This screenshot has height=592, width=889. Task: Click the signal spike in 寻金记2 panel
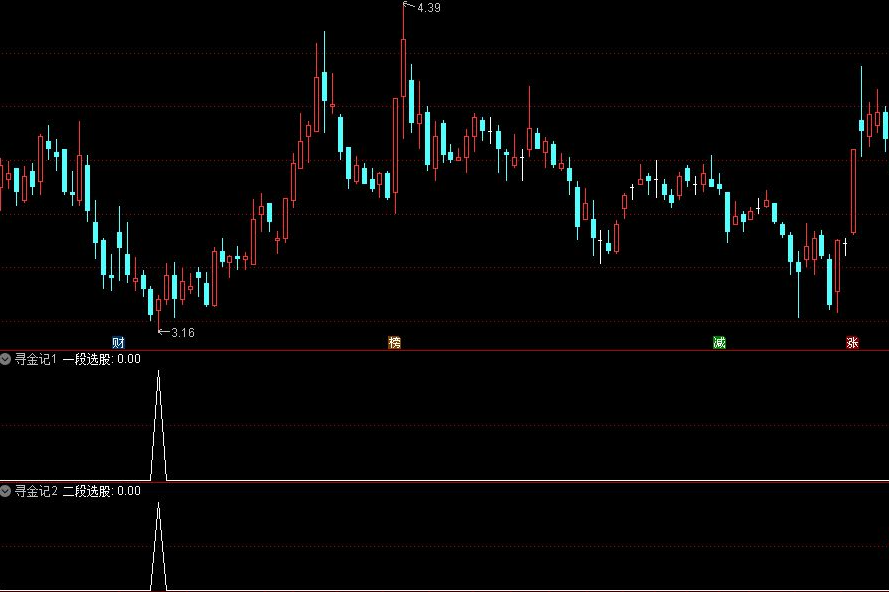pos(158,546)
